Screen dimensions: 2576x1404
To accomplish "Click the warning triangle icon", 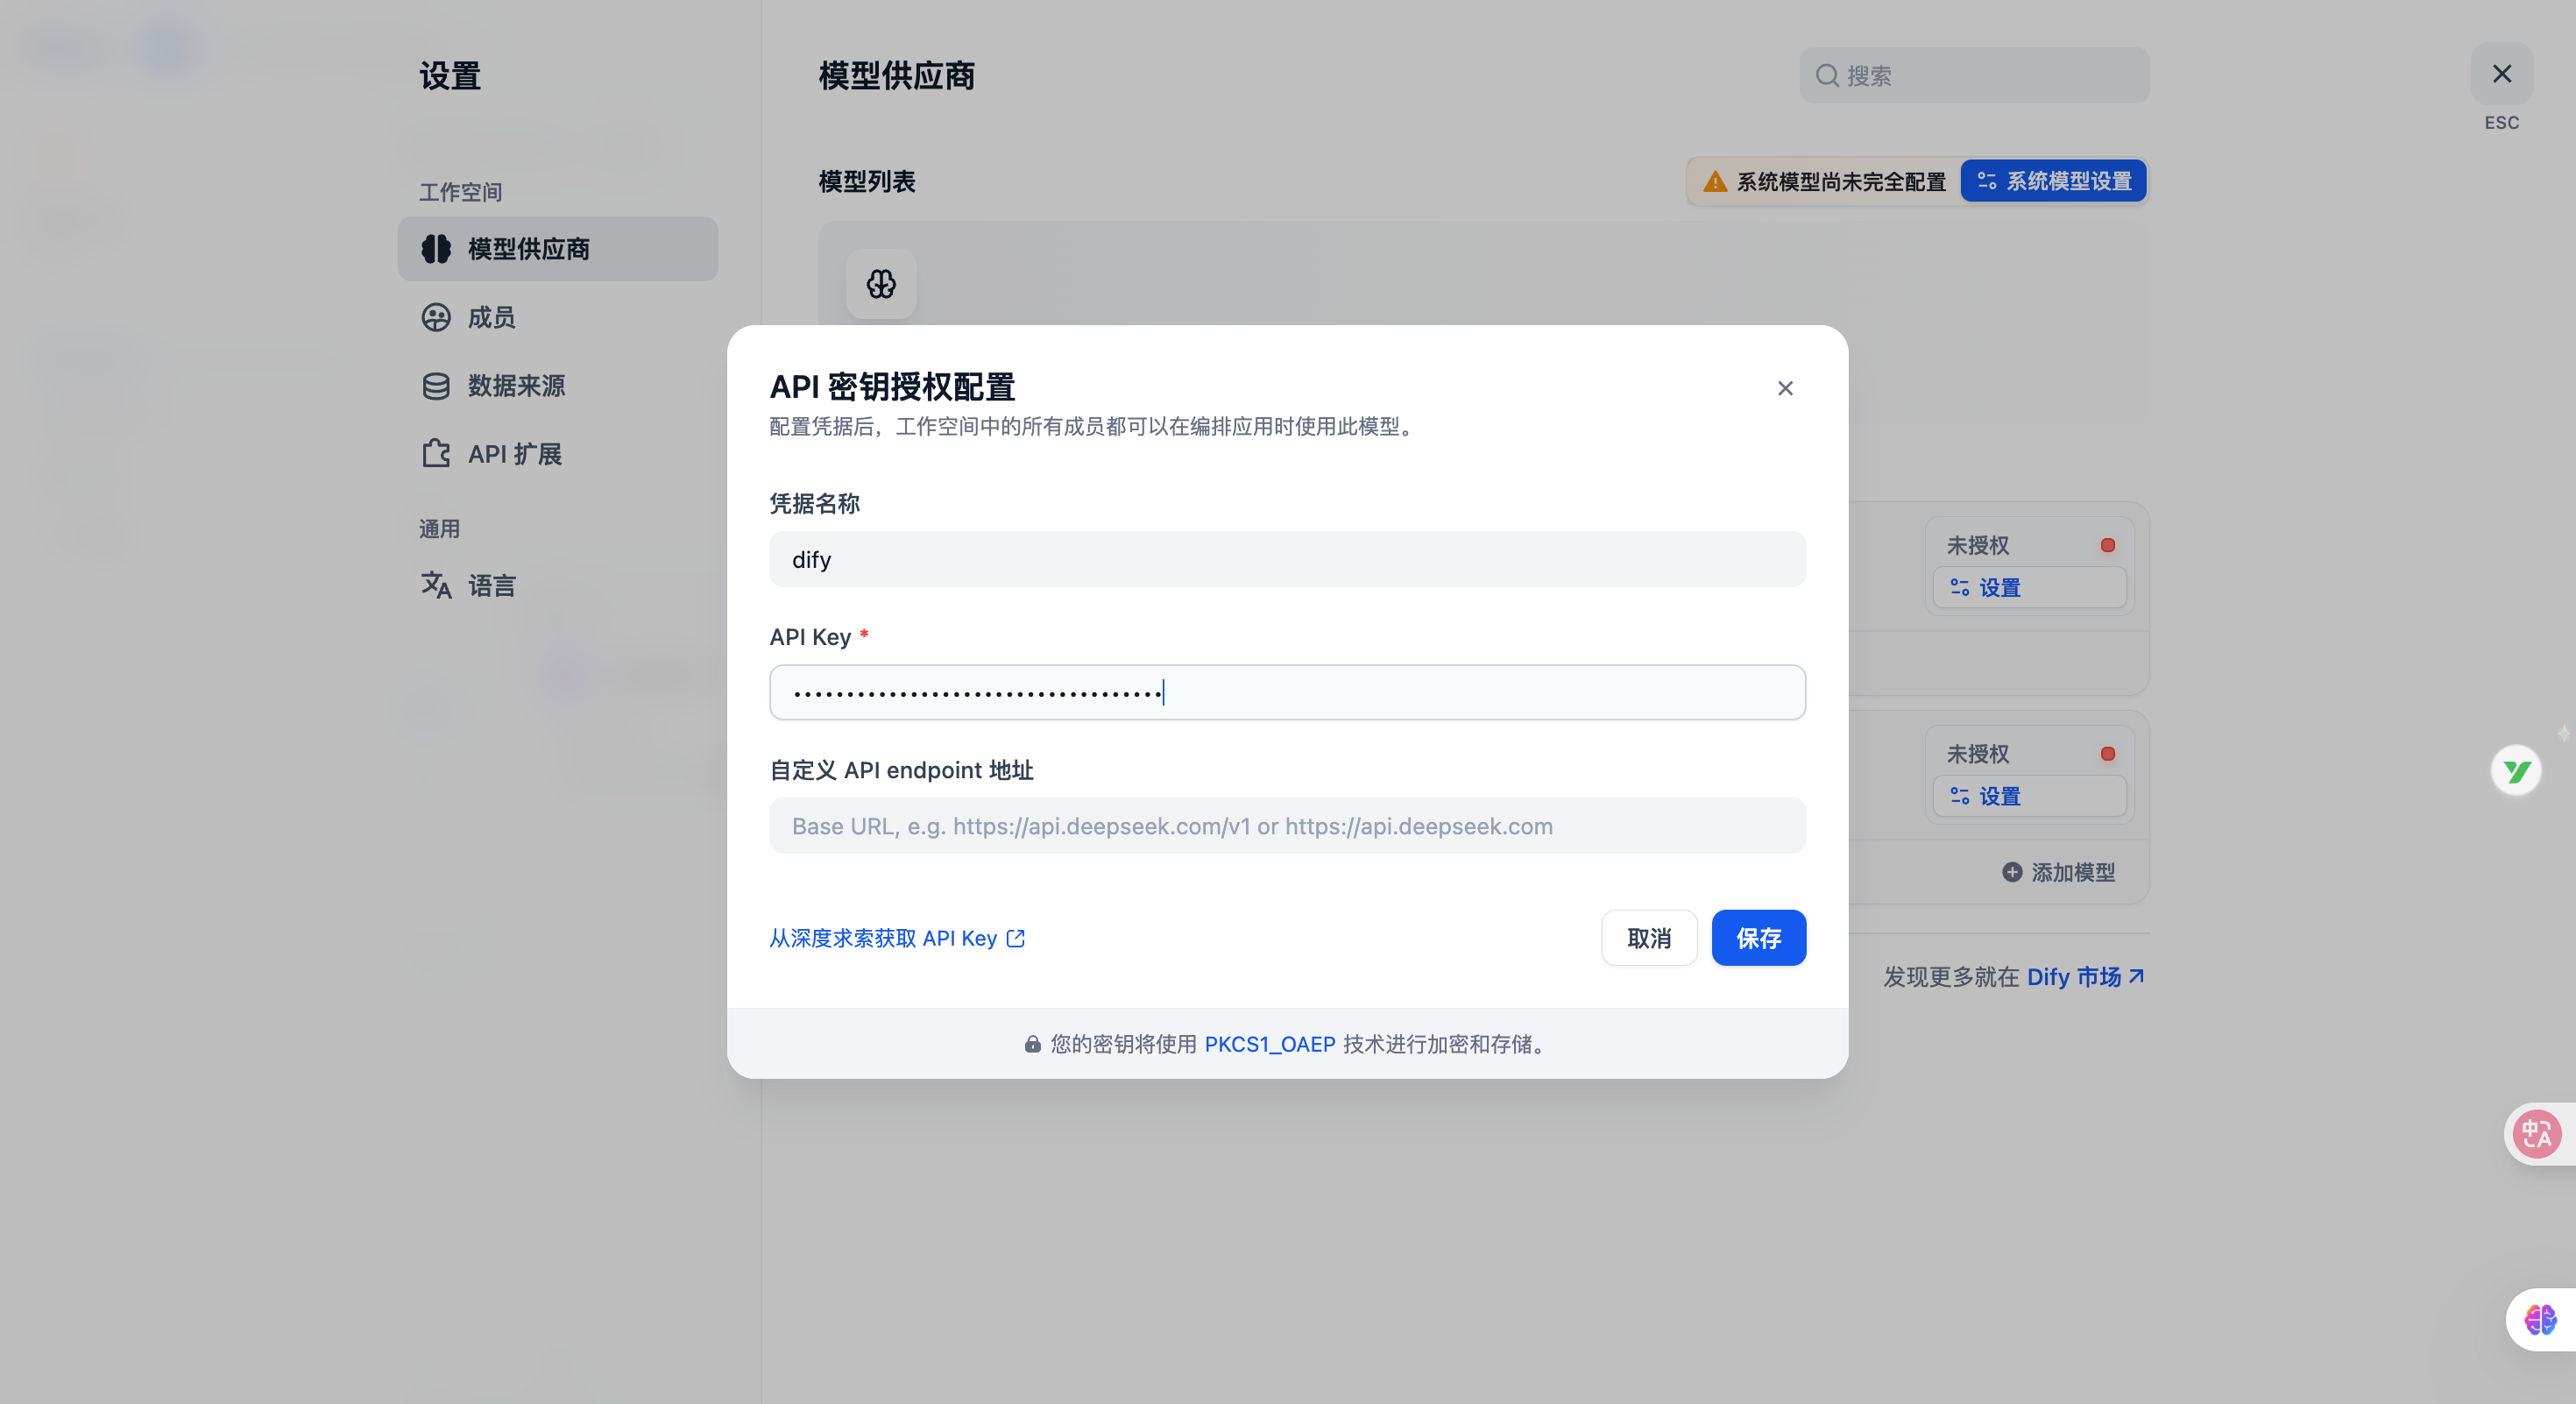I will click(x=1715, y=181).
